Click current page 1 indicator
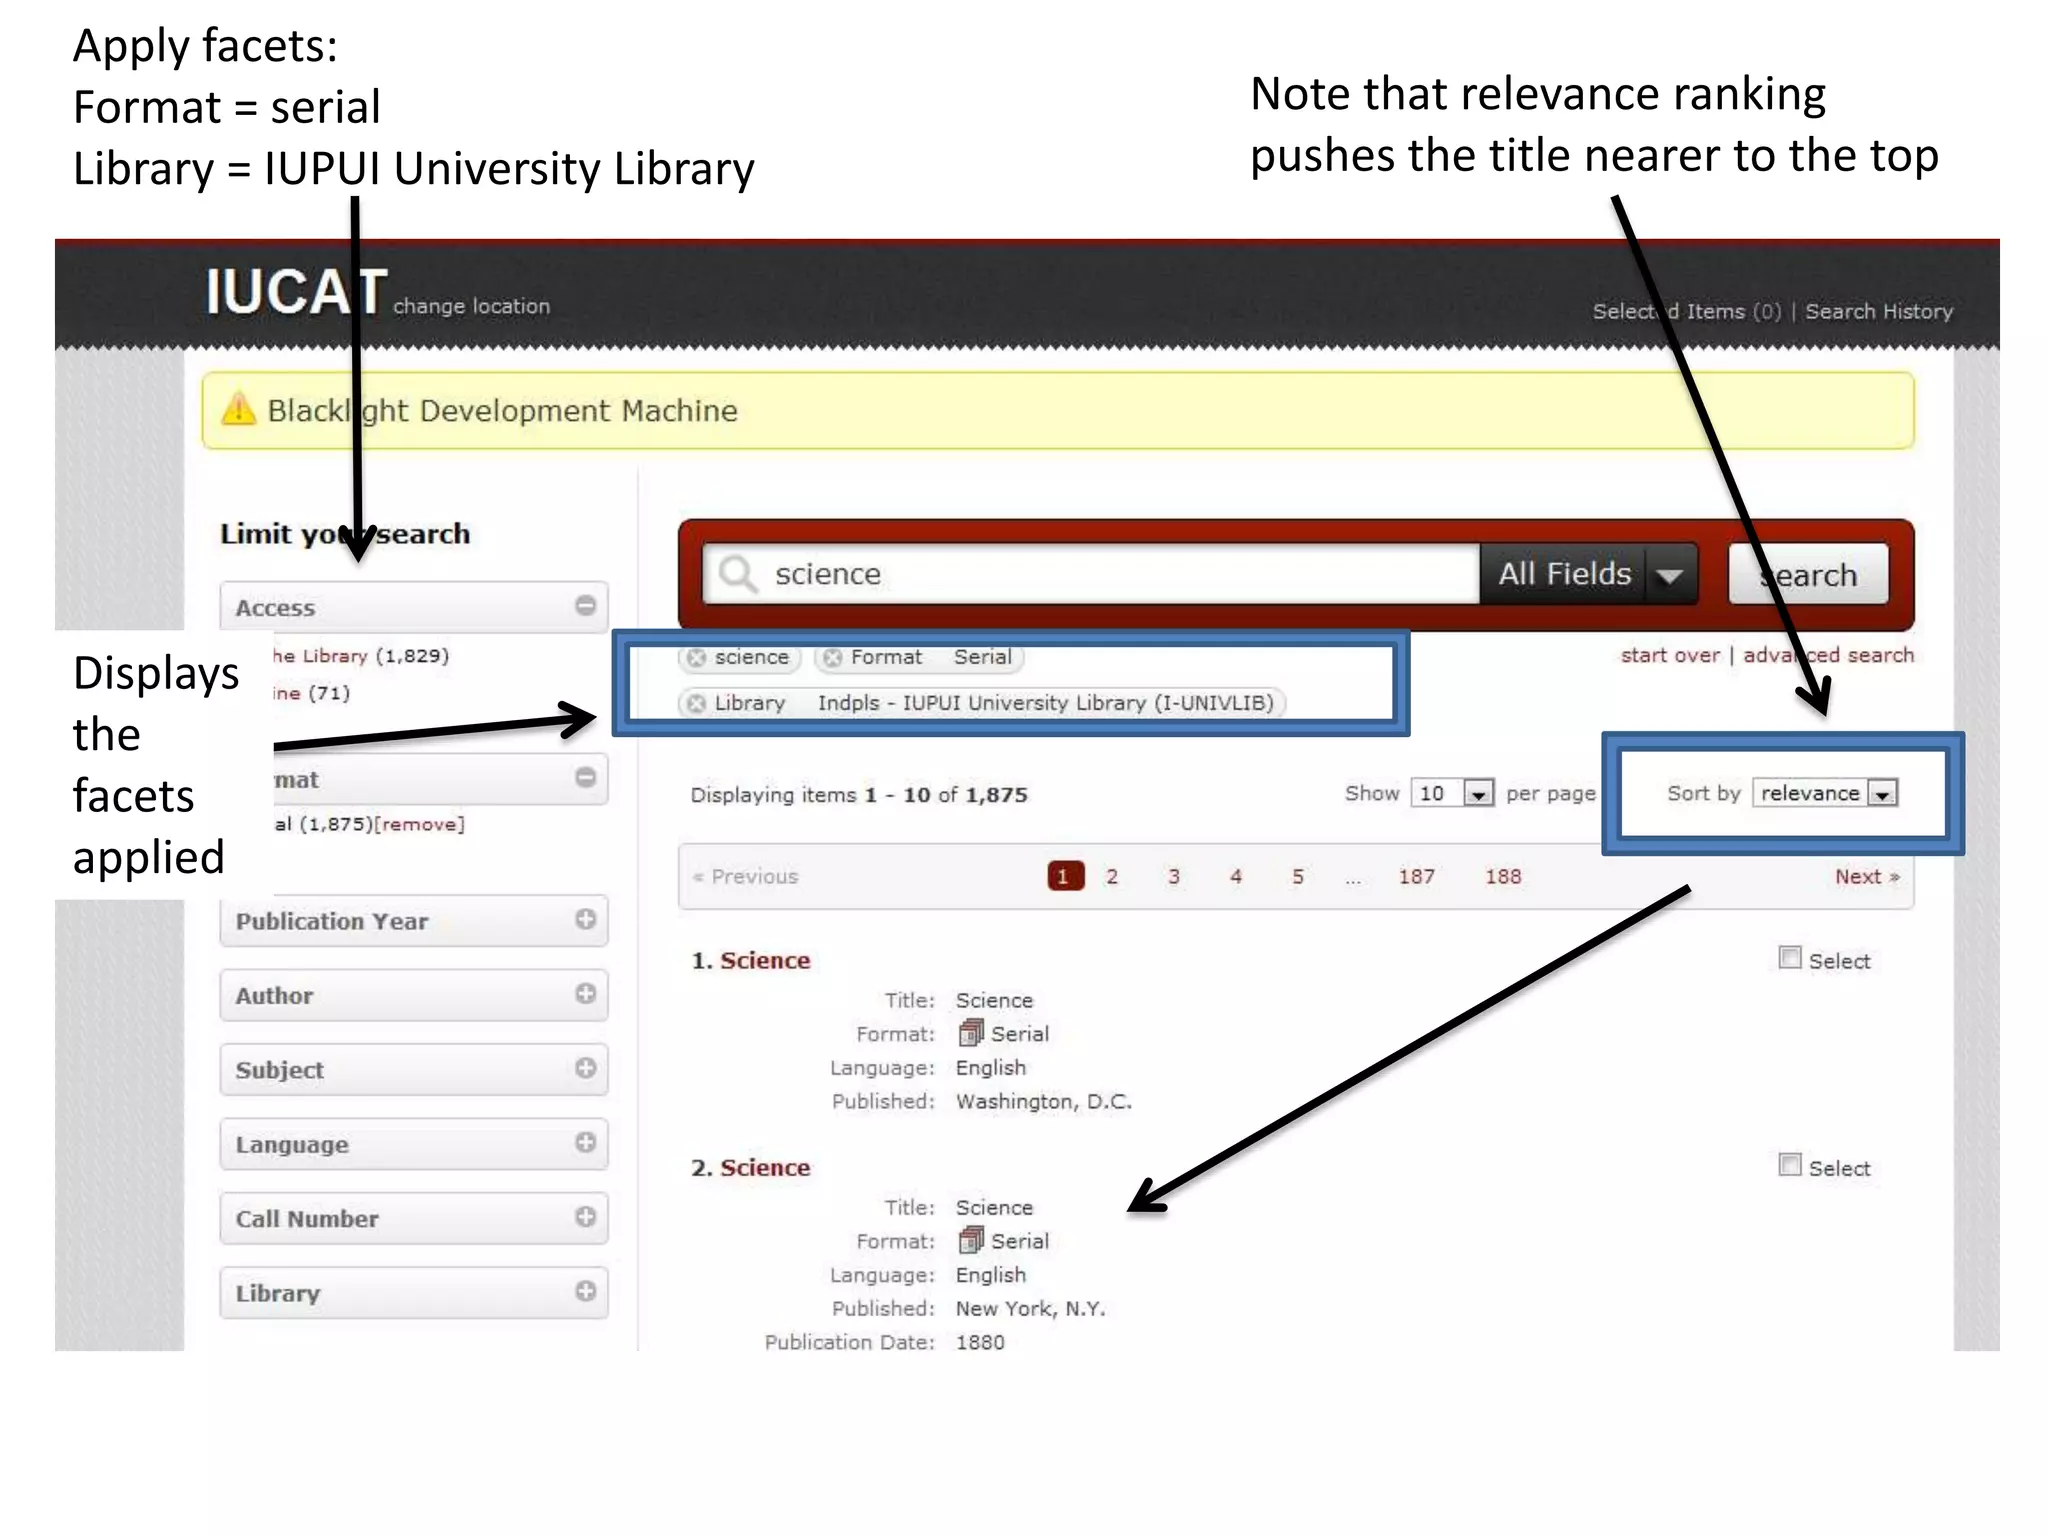 tap(1065, 876)
